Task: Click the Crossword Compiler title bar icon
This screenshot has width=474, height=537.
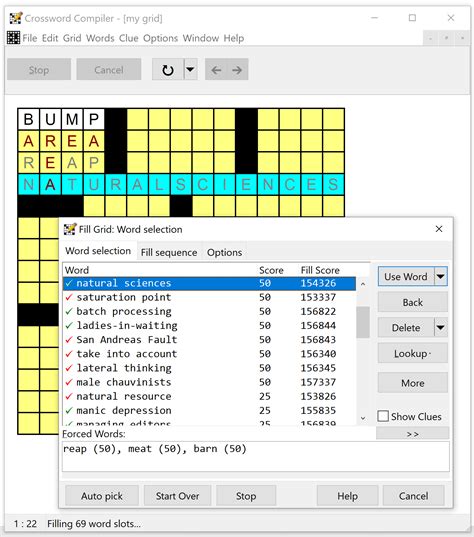Action: [15, 18]
